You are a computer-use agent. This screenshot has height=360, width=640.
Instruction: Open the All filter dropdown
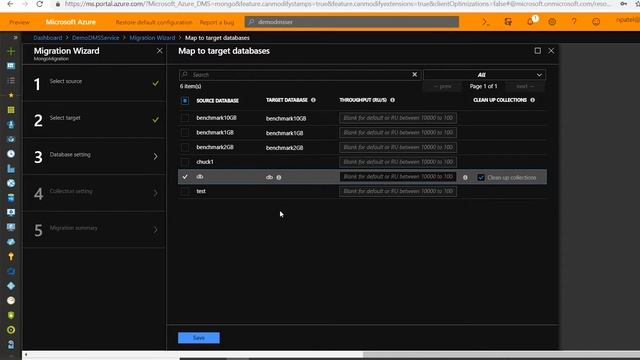pos(484,75)
